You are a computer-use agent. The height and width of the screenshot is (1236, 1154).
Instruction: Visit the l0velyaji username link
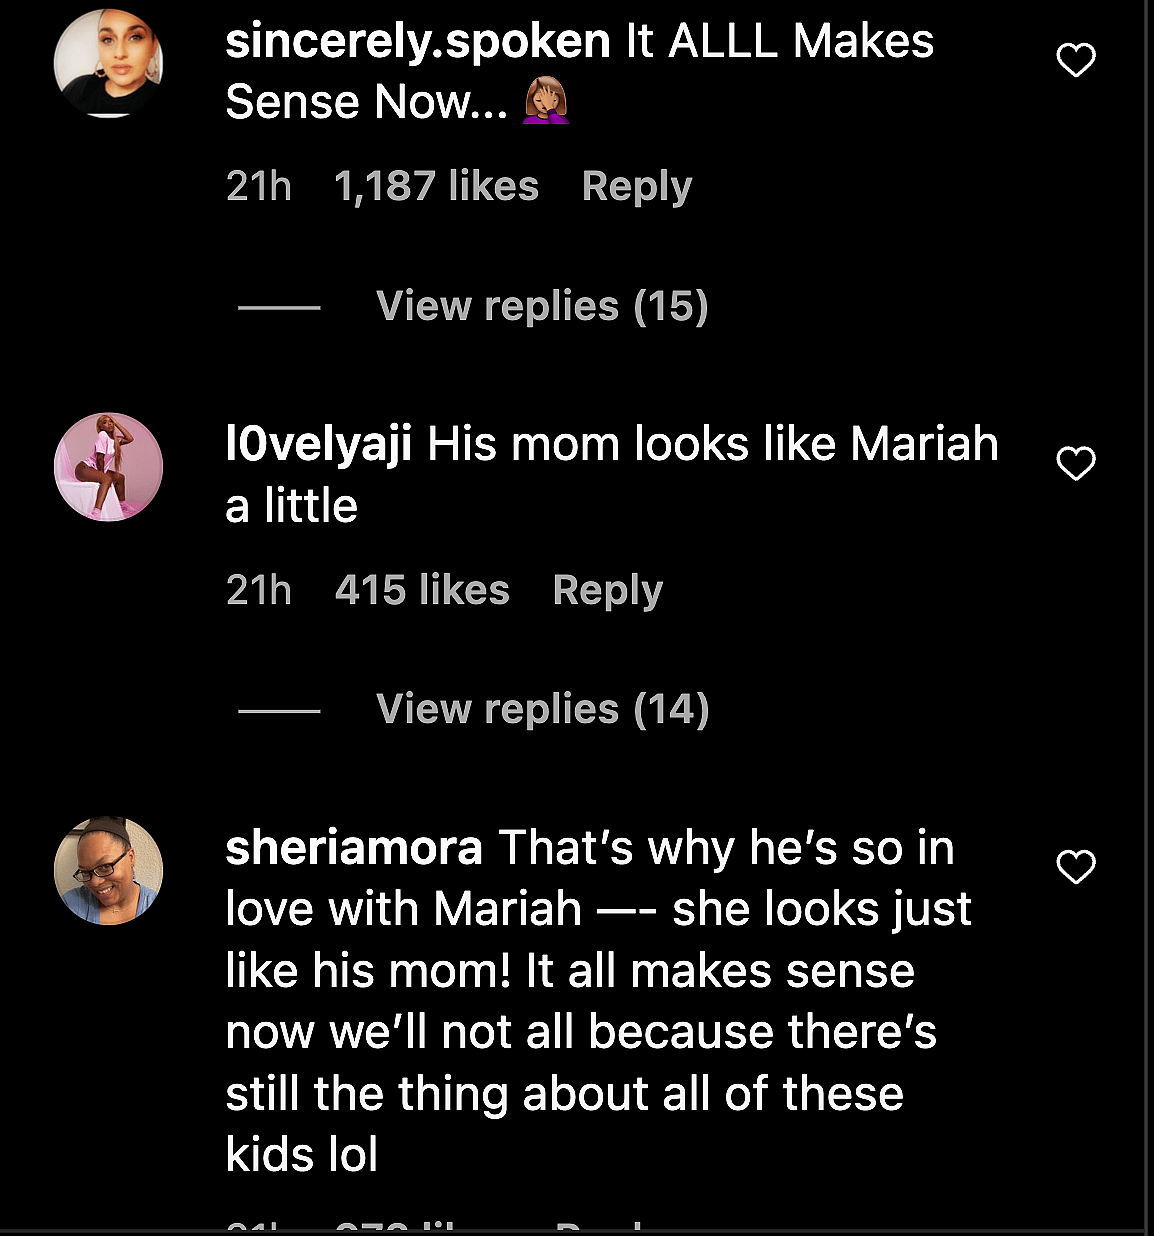click(x=319, y=445)
